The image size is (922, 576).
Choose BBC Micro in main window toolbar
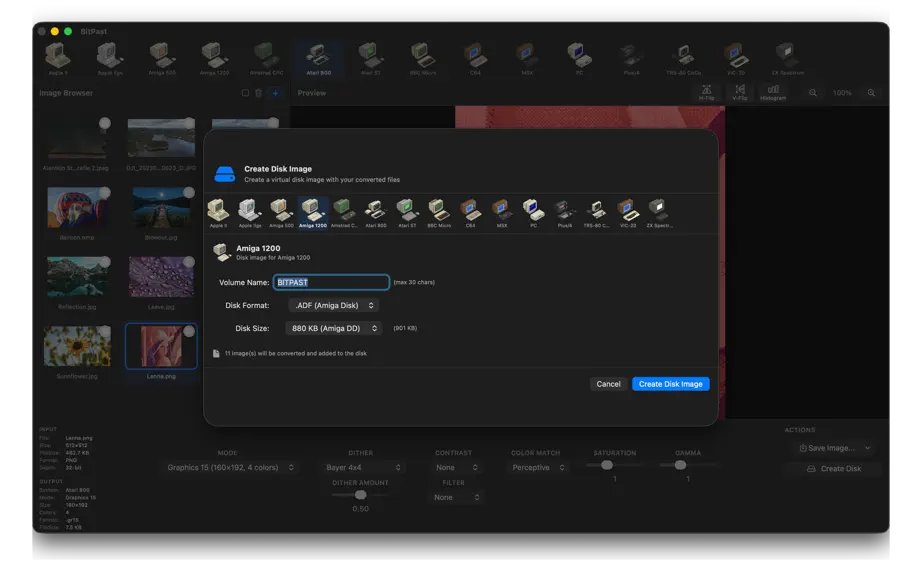(x=422, y=59)
